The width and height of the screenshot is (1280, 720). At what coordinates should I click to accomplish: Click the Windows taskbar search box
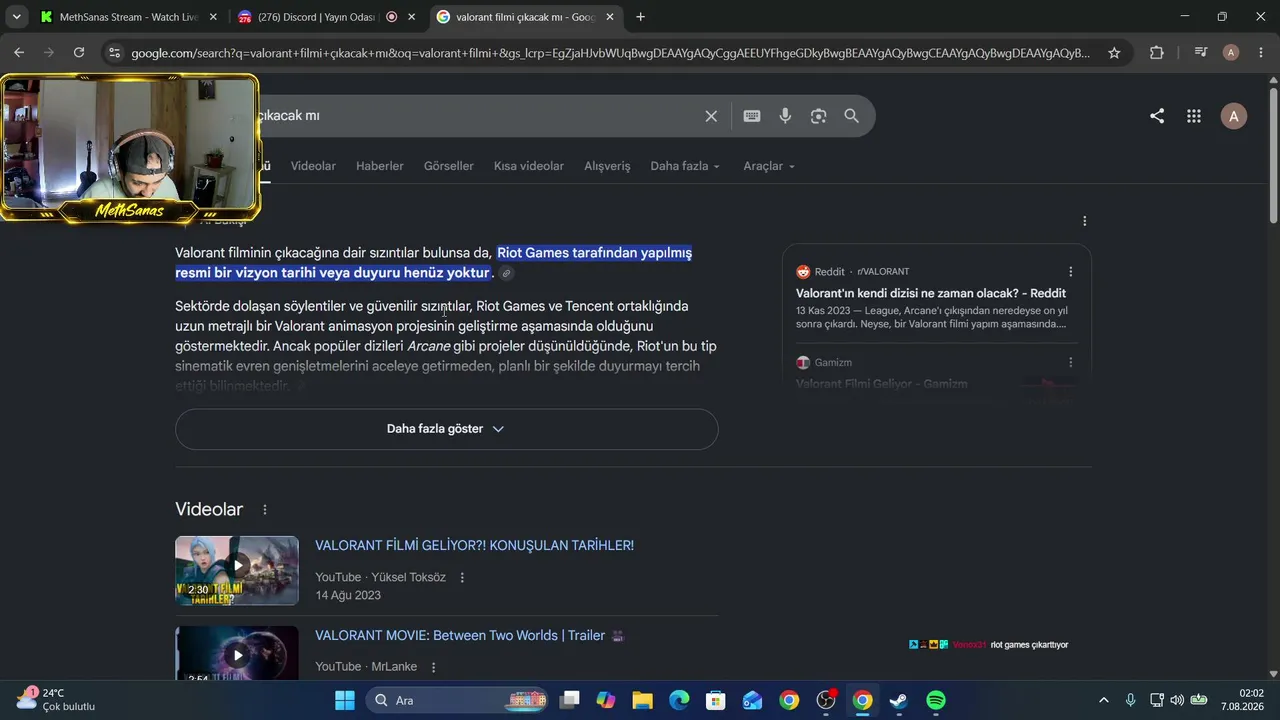pyautogui.click(x=455, y=700)
